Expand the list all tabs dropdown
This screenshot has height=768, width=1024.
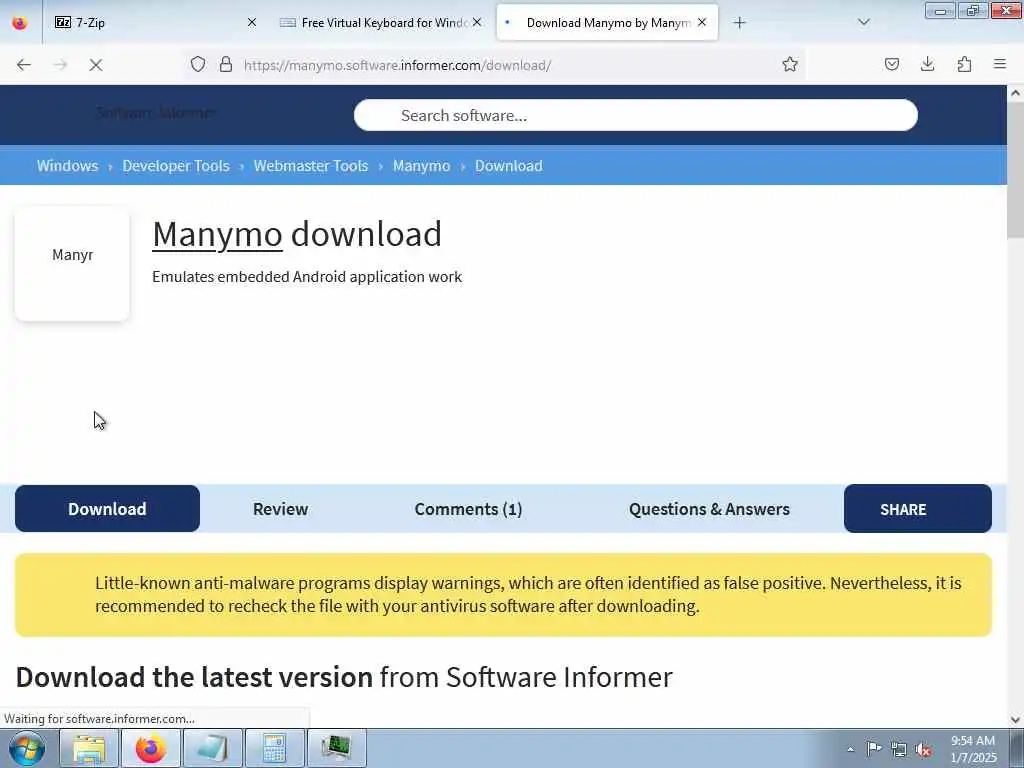[x=863, y=23]
